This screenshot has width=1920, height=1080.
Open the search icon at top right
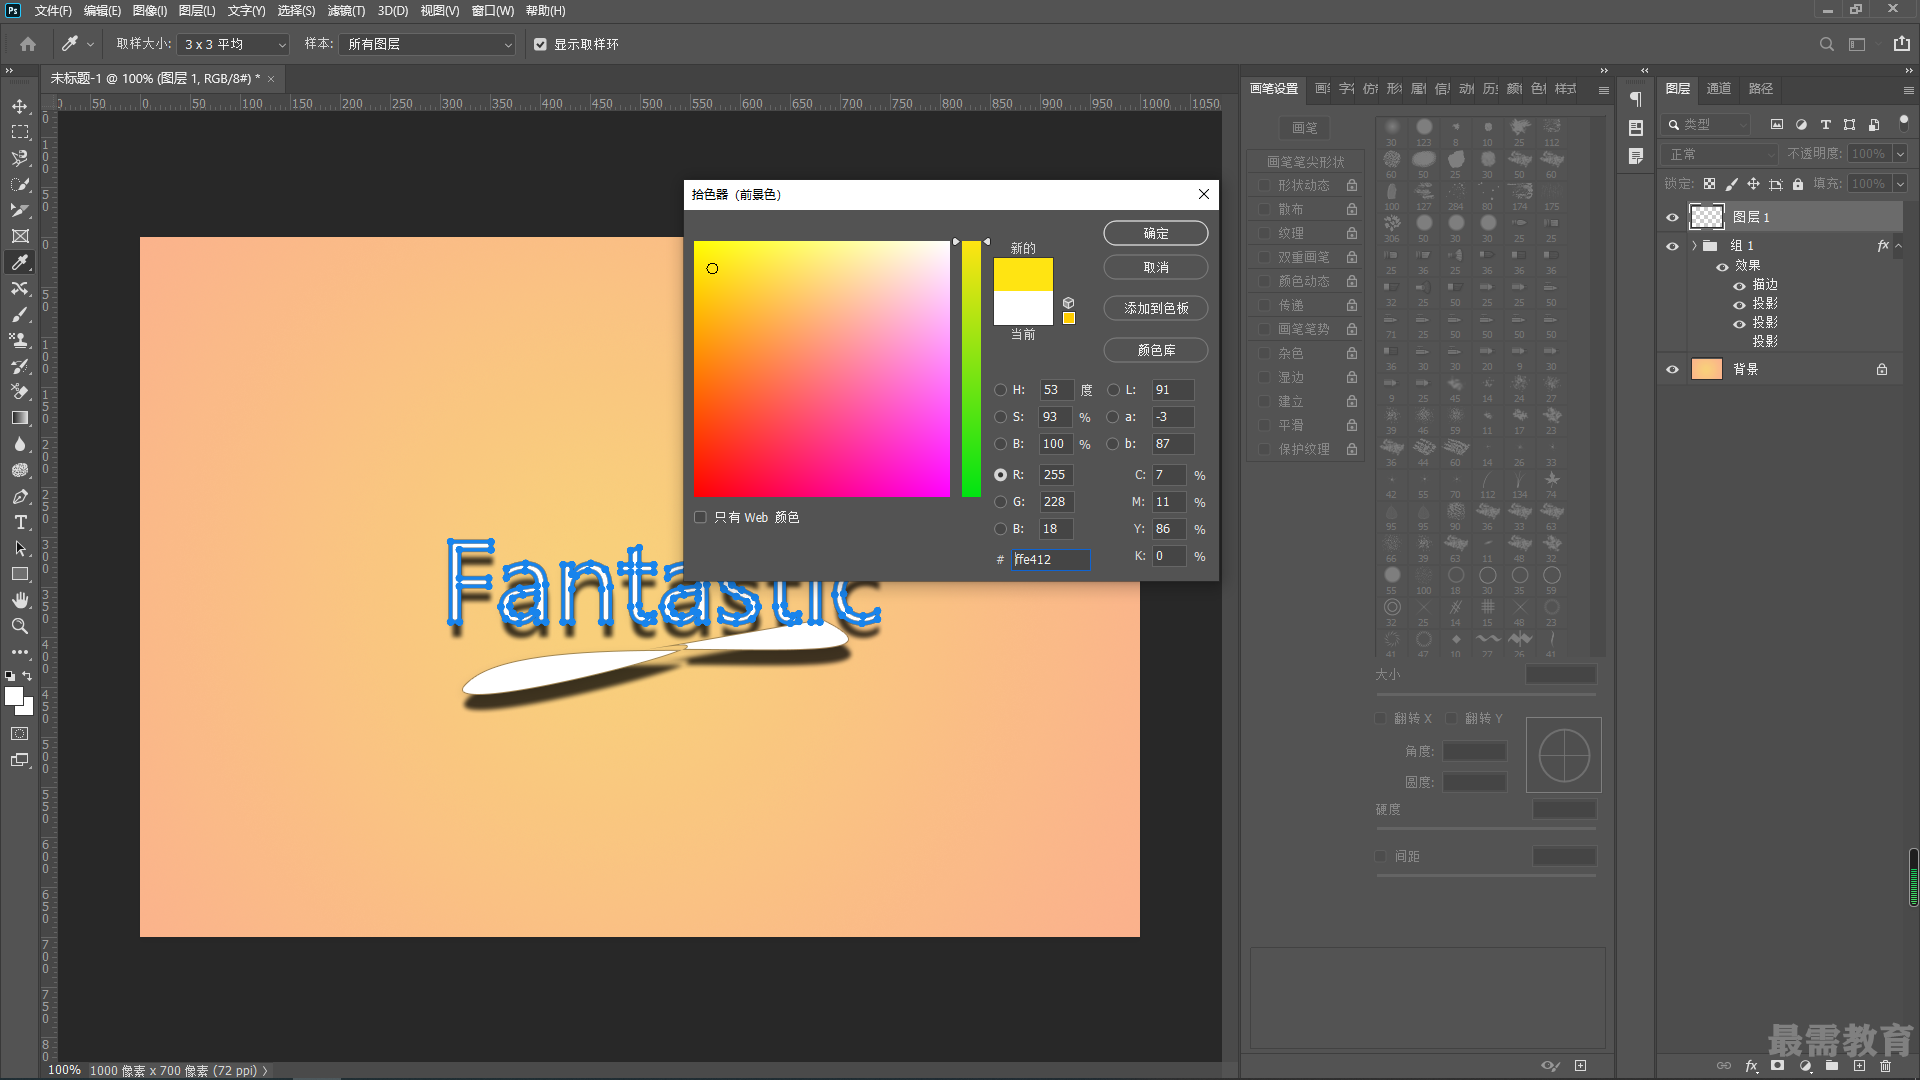click(x=1827, y=44)
